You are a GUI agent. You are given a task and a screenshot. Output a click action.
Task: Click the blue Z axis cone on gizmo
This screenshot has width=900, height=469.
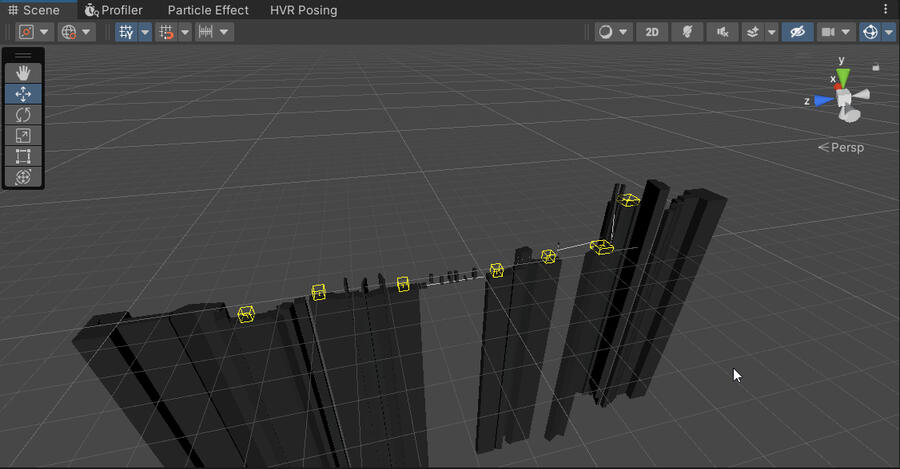pos(821,100)
